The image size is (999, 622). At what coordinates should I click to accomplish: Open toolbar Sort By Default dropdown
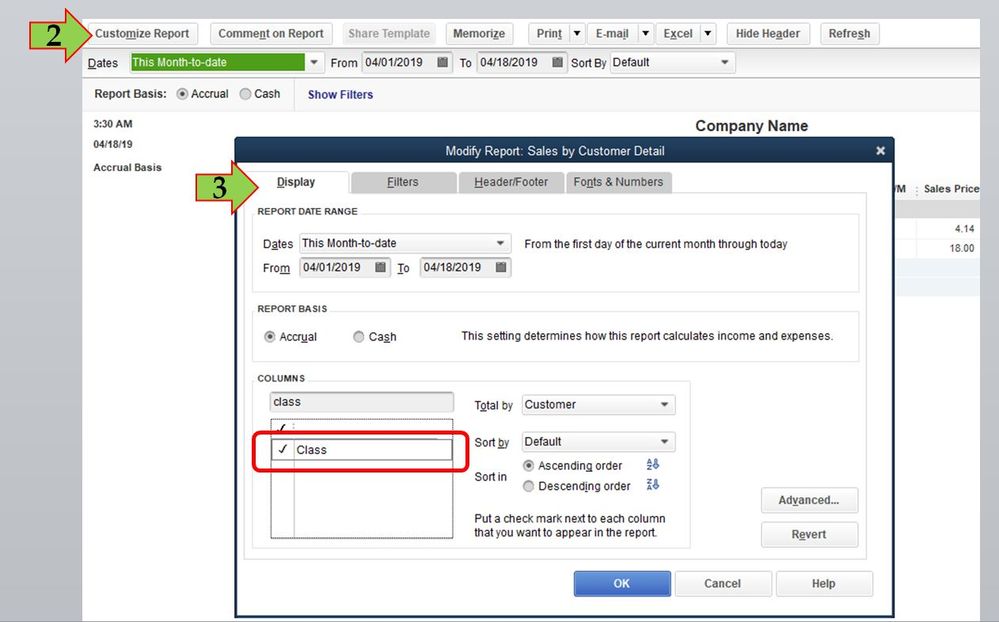coord(724,62)
